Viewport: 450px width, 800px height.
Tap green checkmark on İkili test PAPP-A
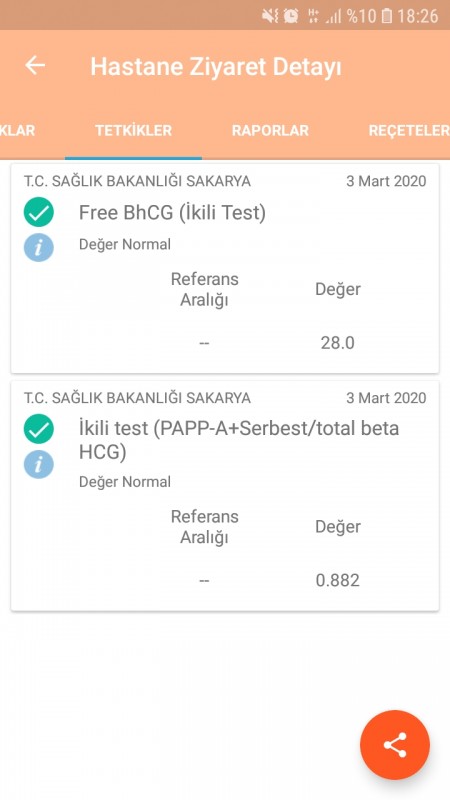[x=39, y=429]
